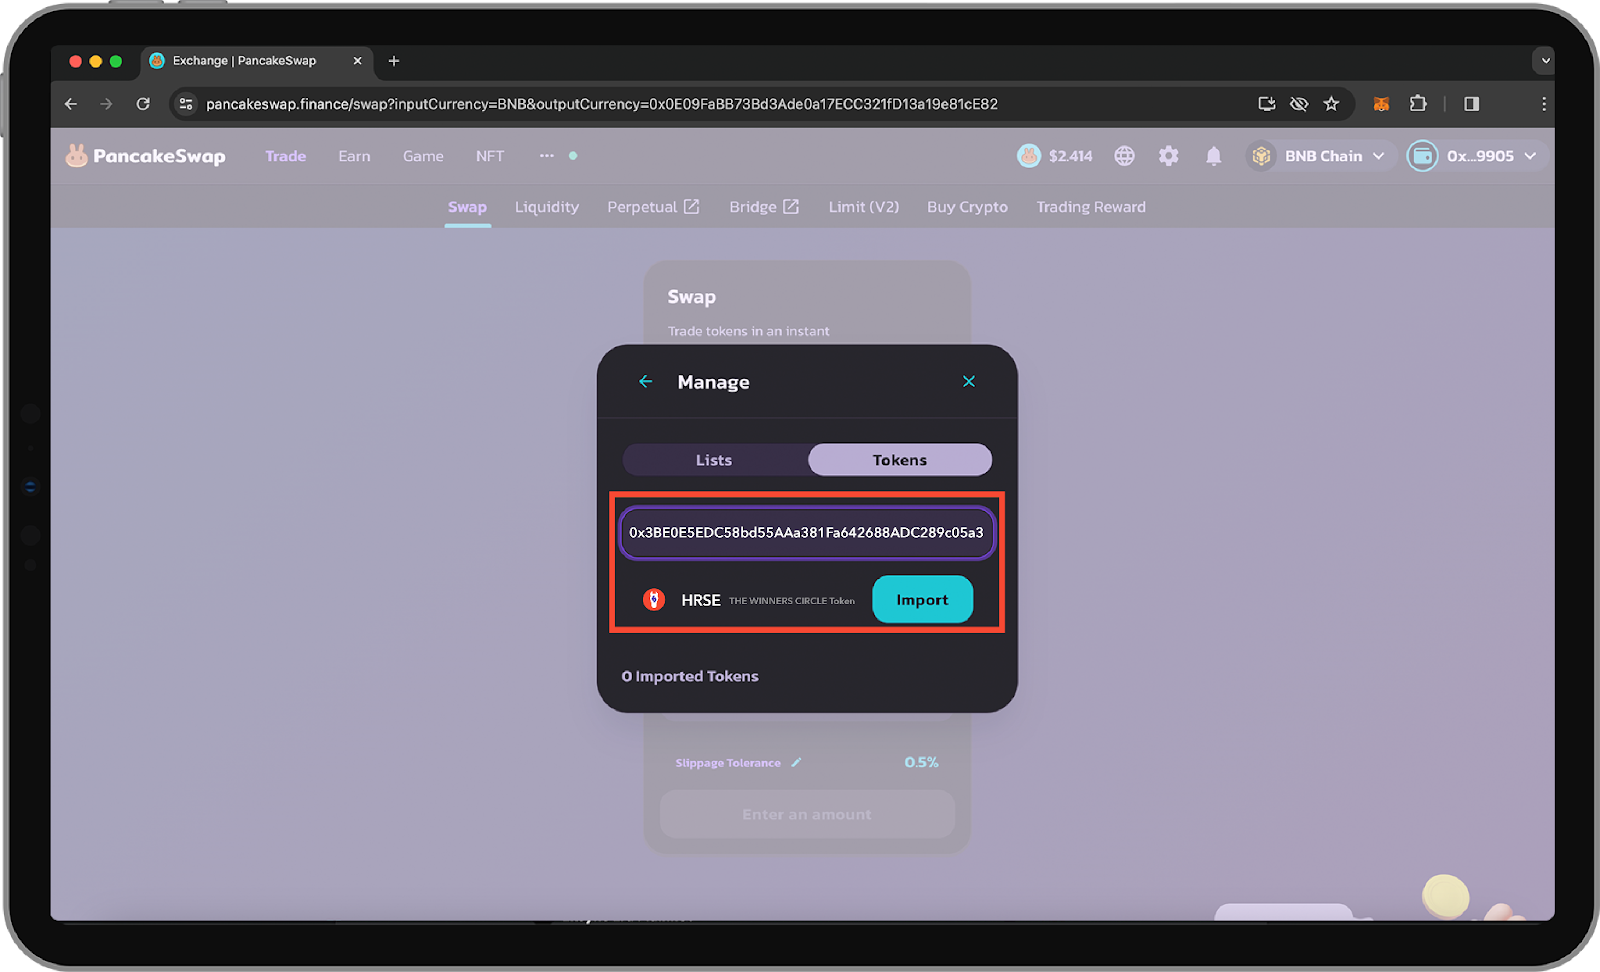
Task: Close the Manage dialog with X
Action: point(968,382)
